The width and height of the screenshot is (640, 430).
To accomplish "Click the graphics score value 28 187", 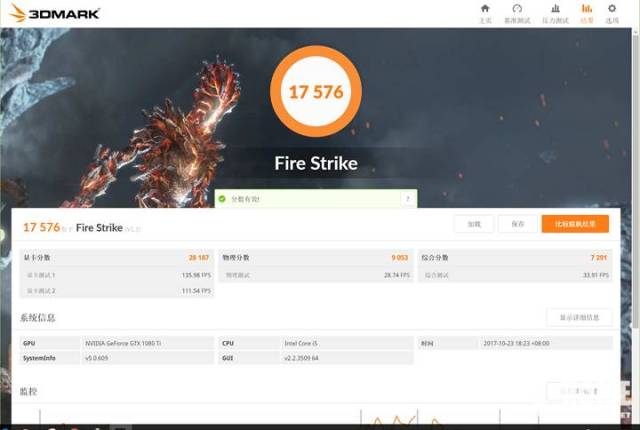I will click(x=199, y=257).
